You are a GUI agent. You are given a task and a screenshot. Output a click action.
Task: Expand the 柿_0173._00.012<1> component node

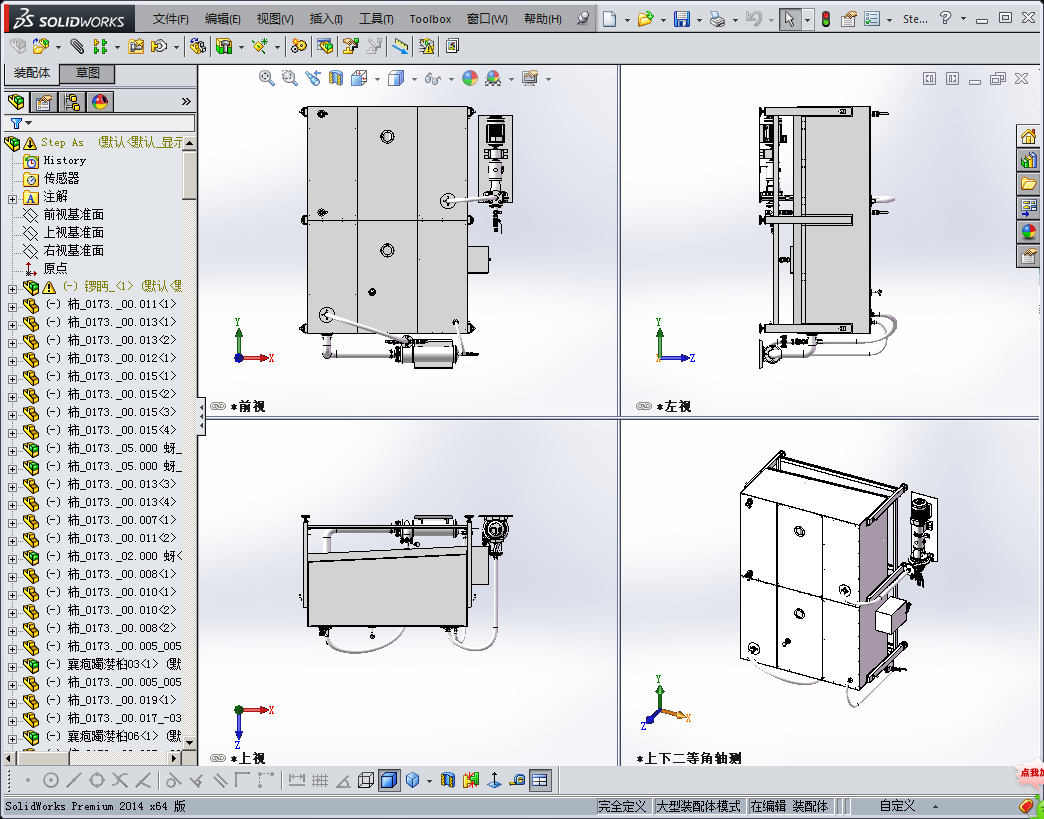12,361
